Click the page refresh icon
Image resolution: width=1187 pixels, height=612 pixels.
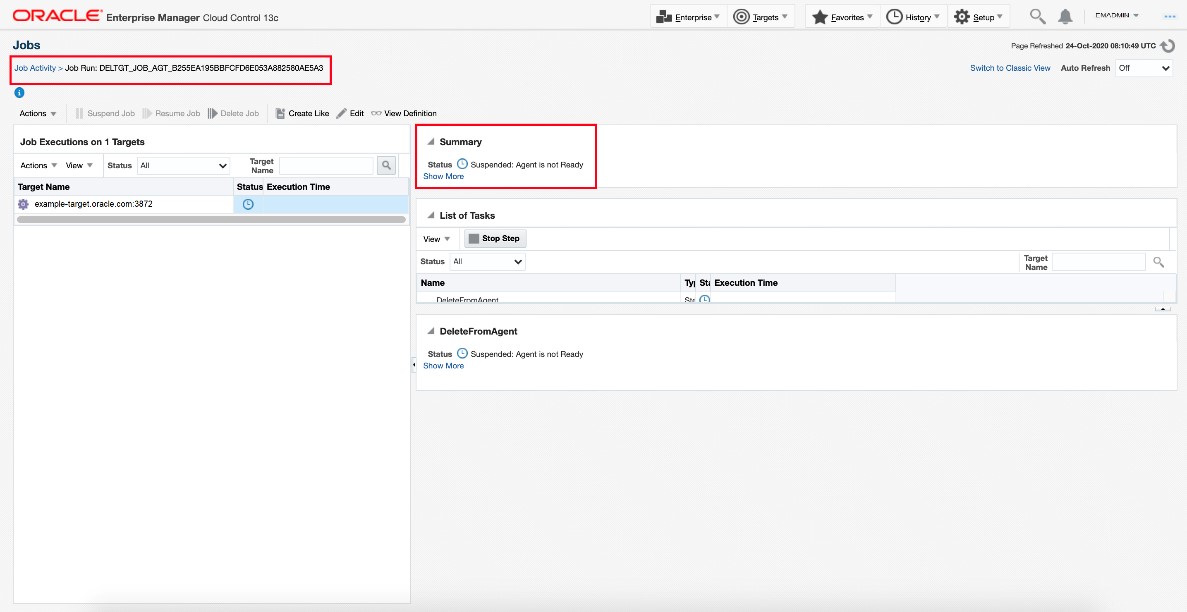coord(1167,46)
